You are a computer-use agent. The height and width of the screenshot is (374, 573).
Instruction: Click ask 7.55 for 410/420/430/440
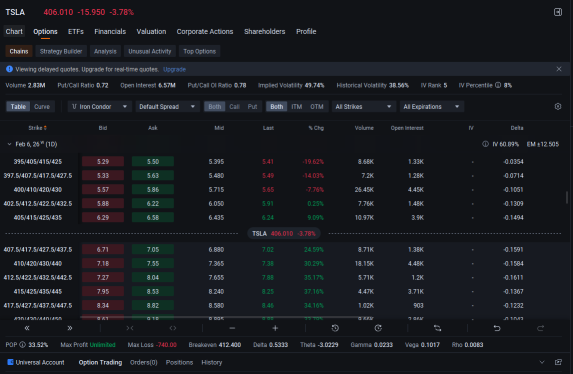pyautogui.click(x=153, y=264)
